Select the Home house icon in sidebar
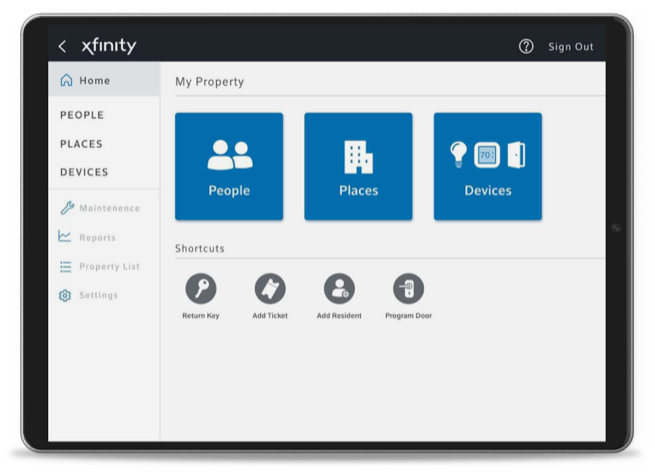 coord(66,80)
